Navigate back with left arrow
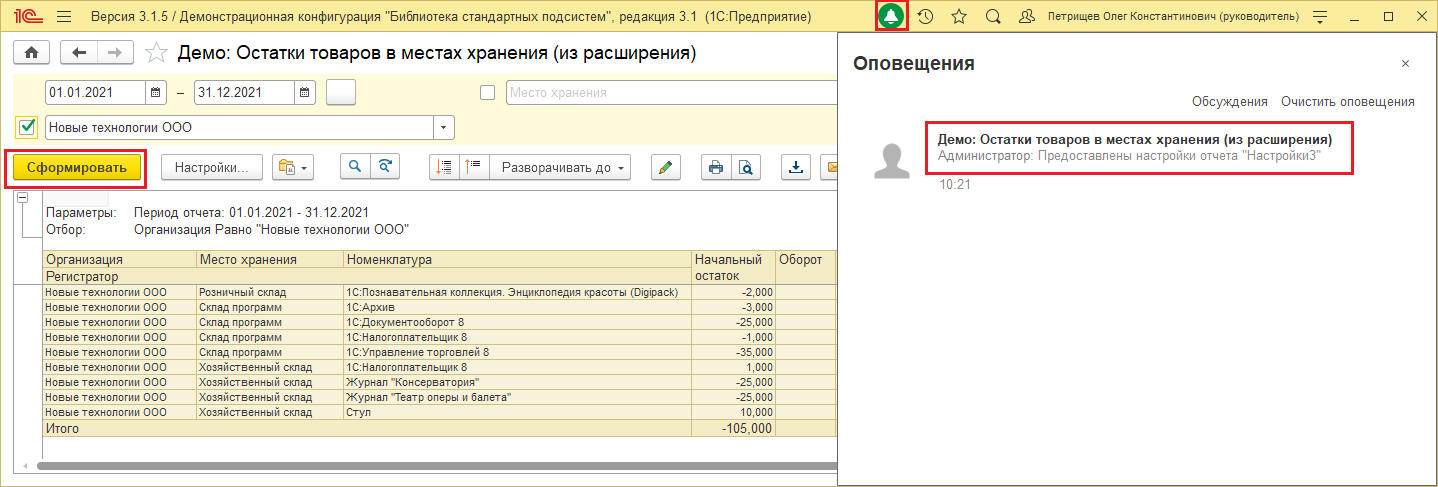The width and height of the screenshot is (1438, 487). [x=79, y=53]
